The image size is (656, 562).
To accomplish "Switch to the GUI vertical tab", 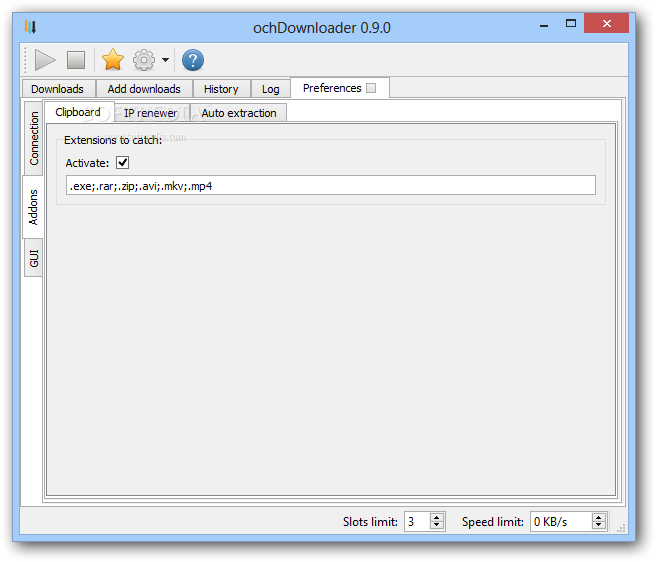I will (x=33, y=258).
